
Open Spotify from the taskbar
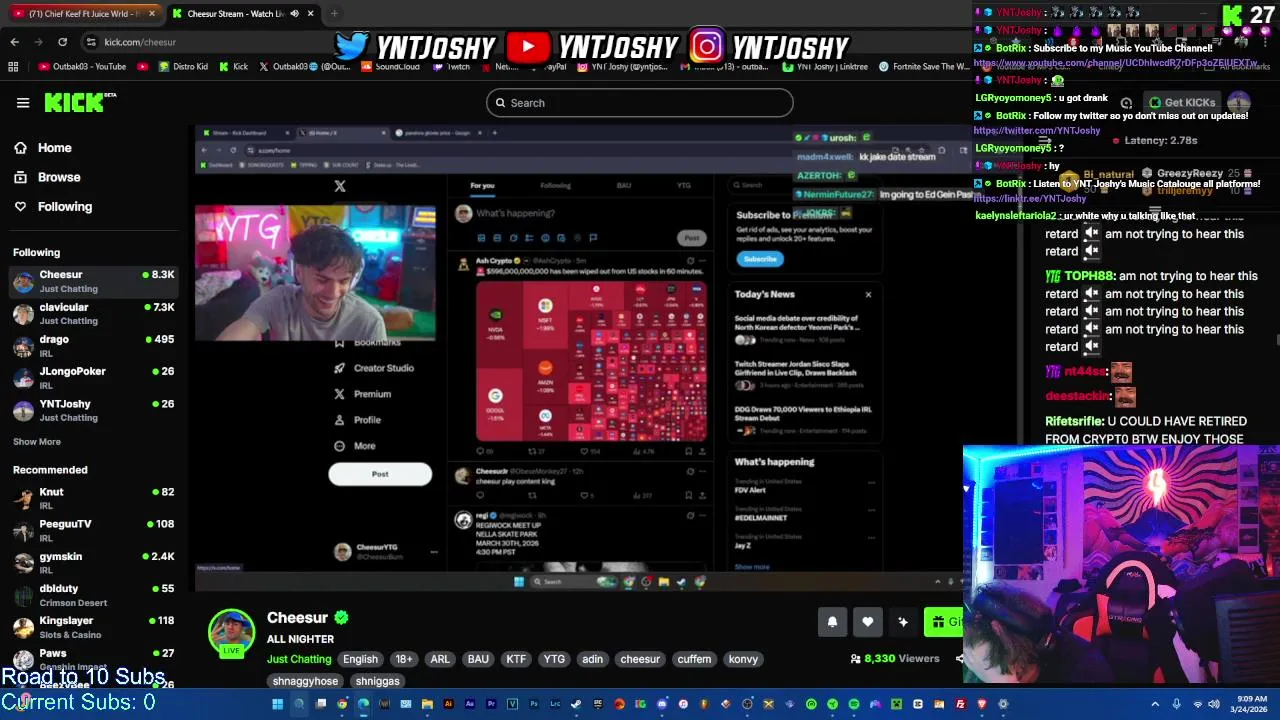pos(854,704)
